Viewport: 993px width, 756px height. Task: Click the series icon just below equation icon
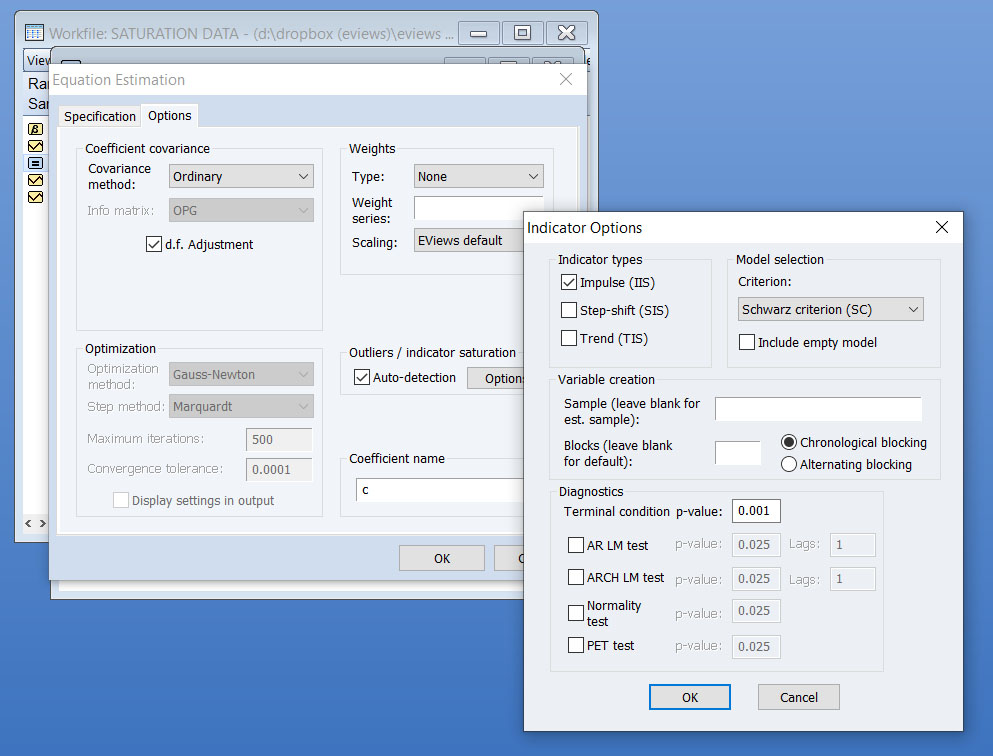(36, 180)
